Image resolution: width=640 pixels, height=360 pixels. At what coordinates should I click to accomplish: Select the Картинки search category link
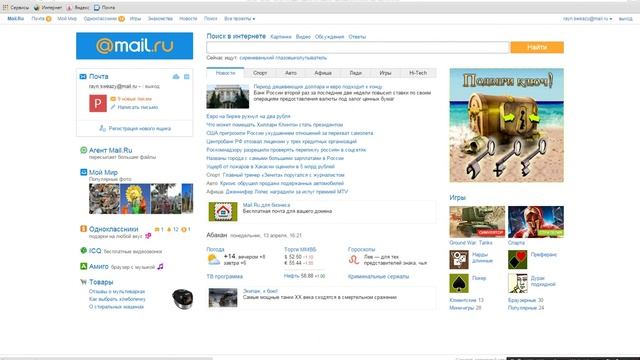pos(281,37)
